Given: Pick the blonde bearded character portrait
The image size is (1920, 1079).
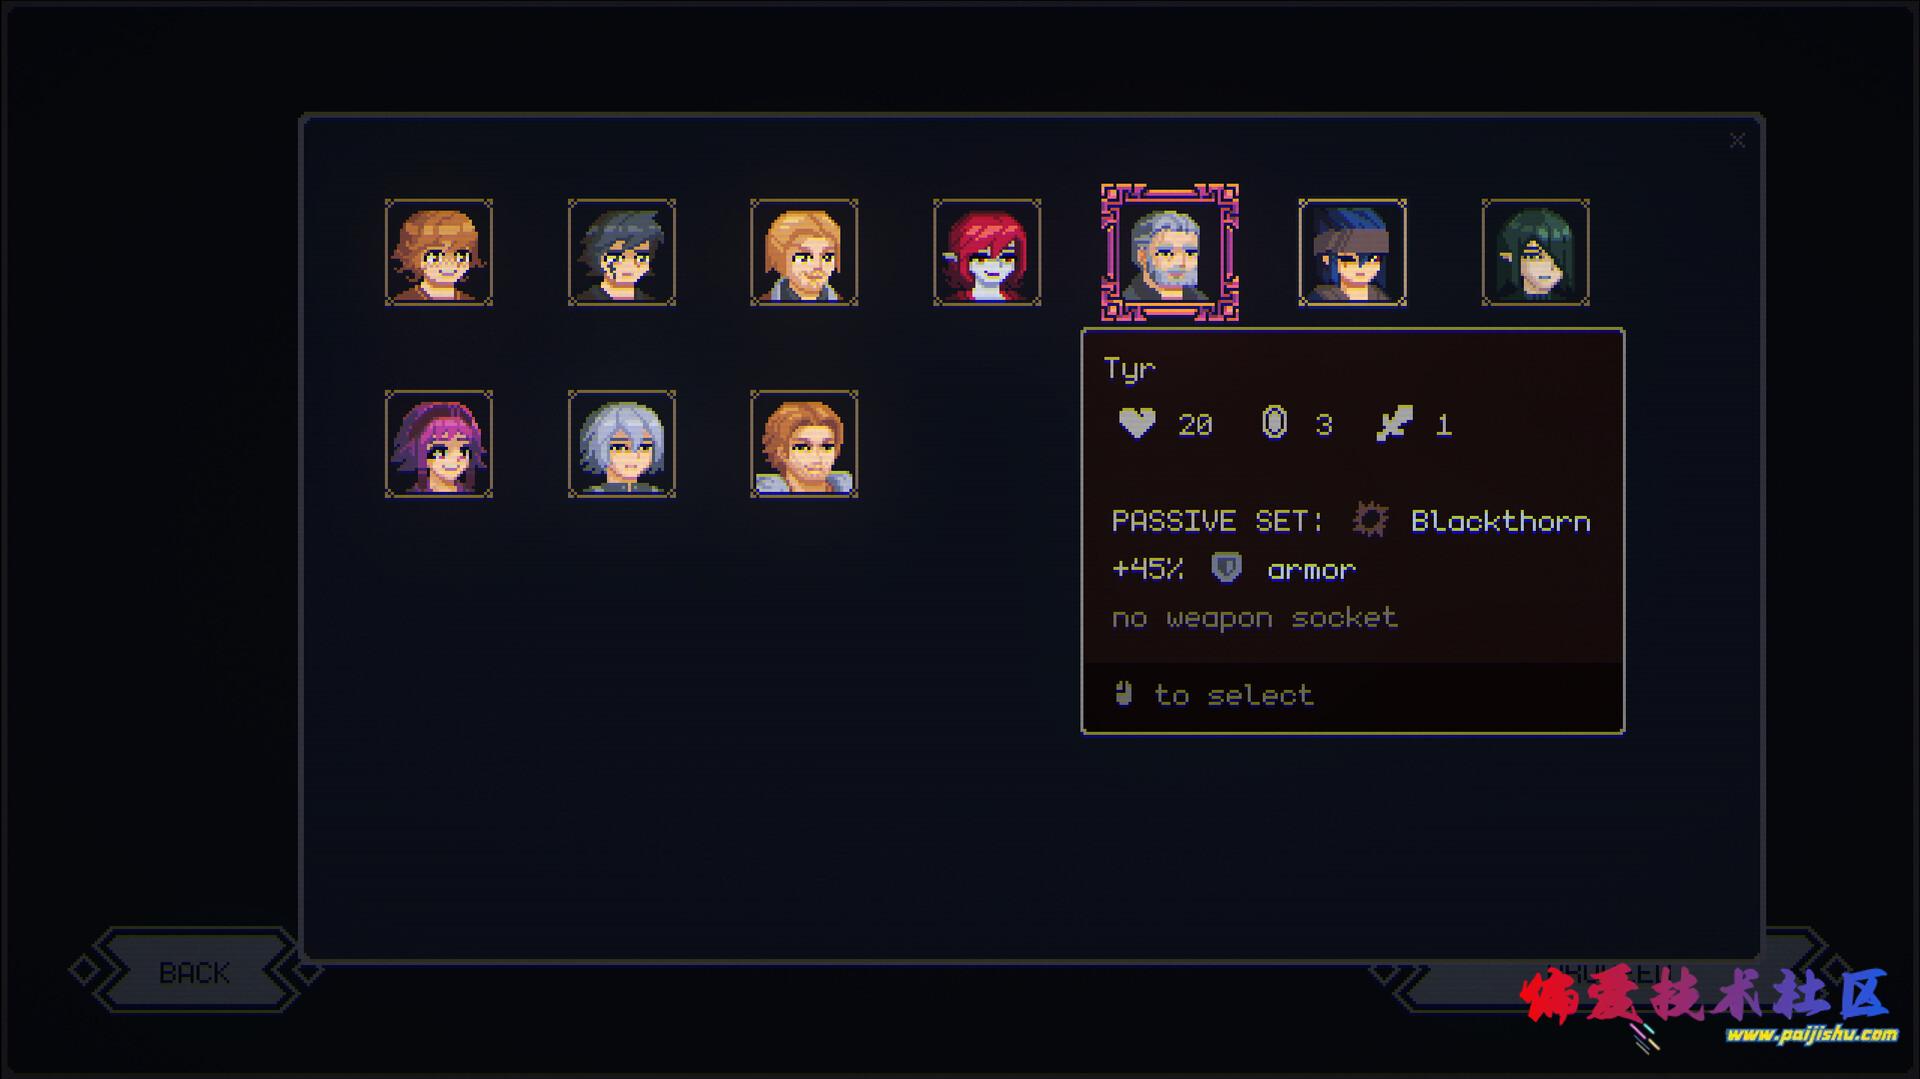Looking at the screenshot, I should tap(804, 252).
